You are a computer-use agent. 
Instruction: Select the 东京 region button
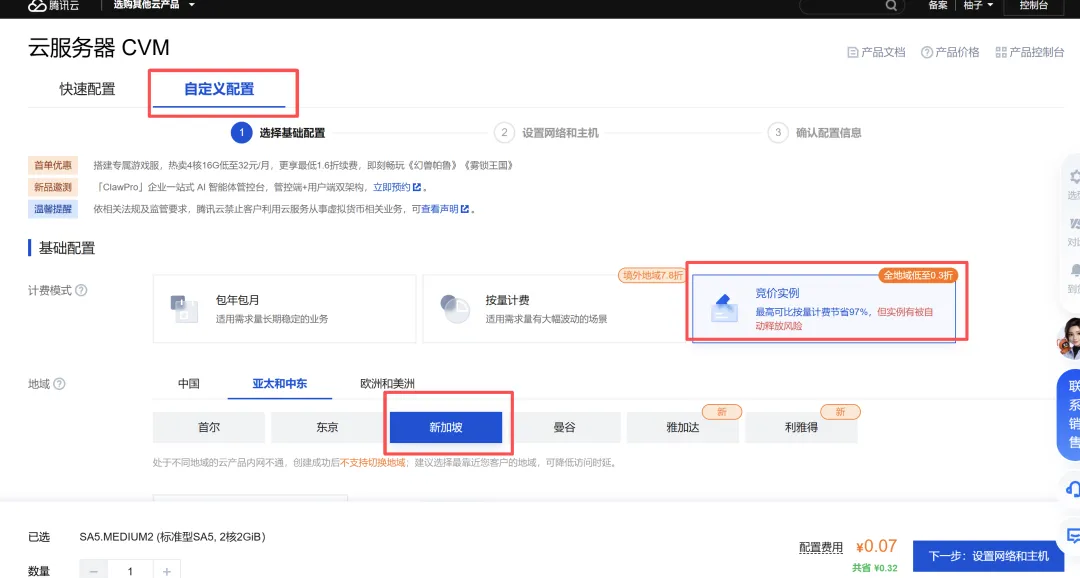click(x=327, y=427)
